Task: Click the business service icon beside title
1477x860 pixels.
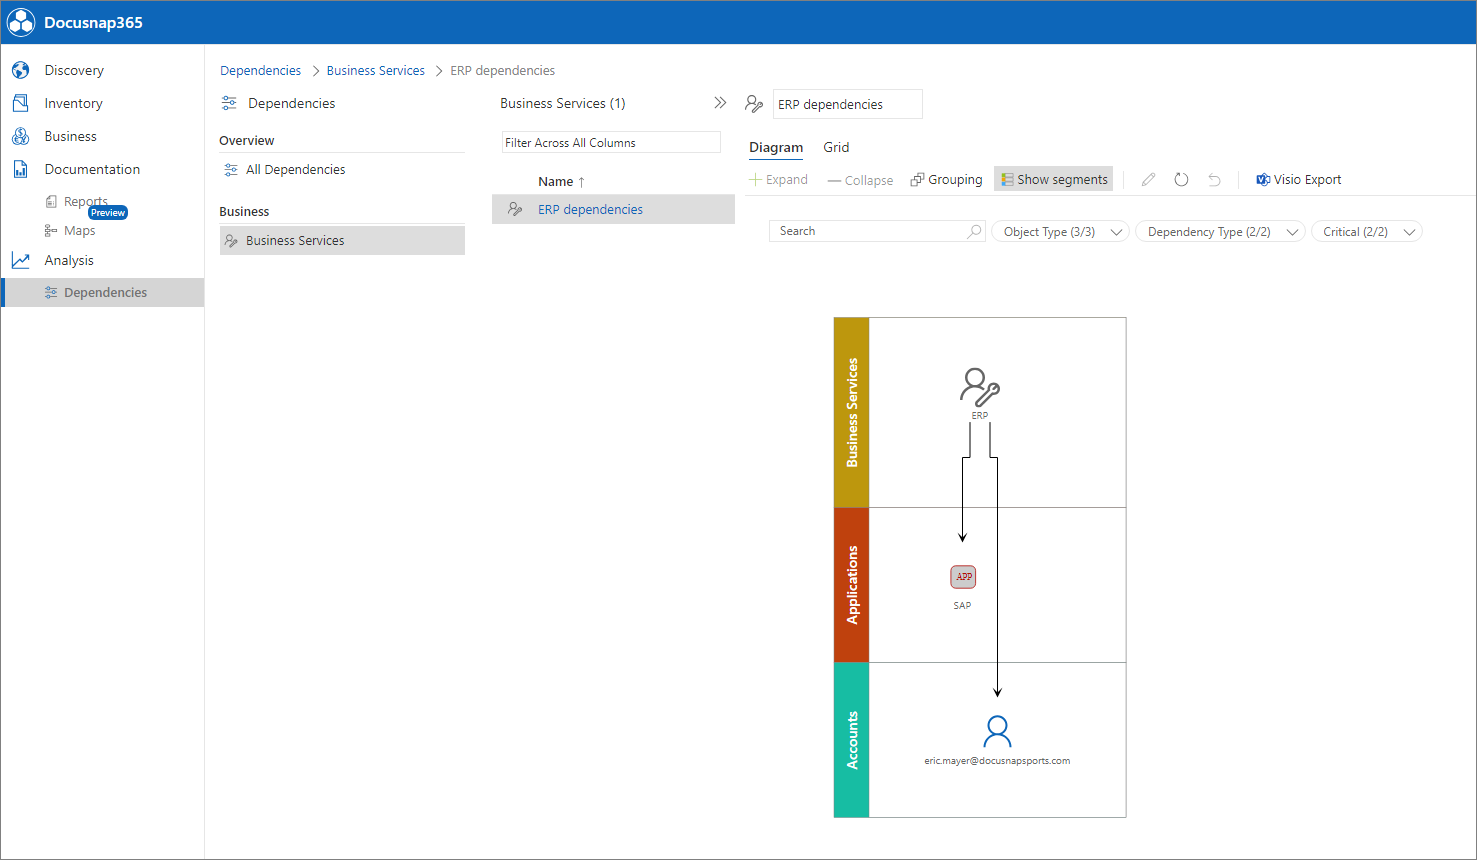Action: [754, 103]
